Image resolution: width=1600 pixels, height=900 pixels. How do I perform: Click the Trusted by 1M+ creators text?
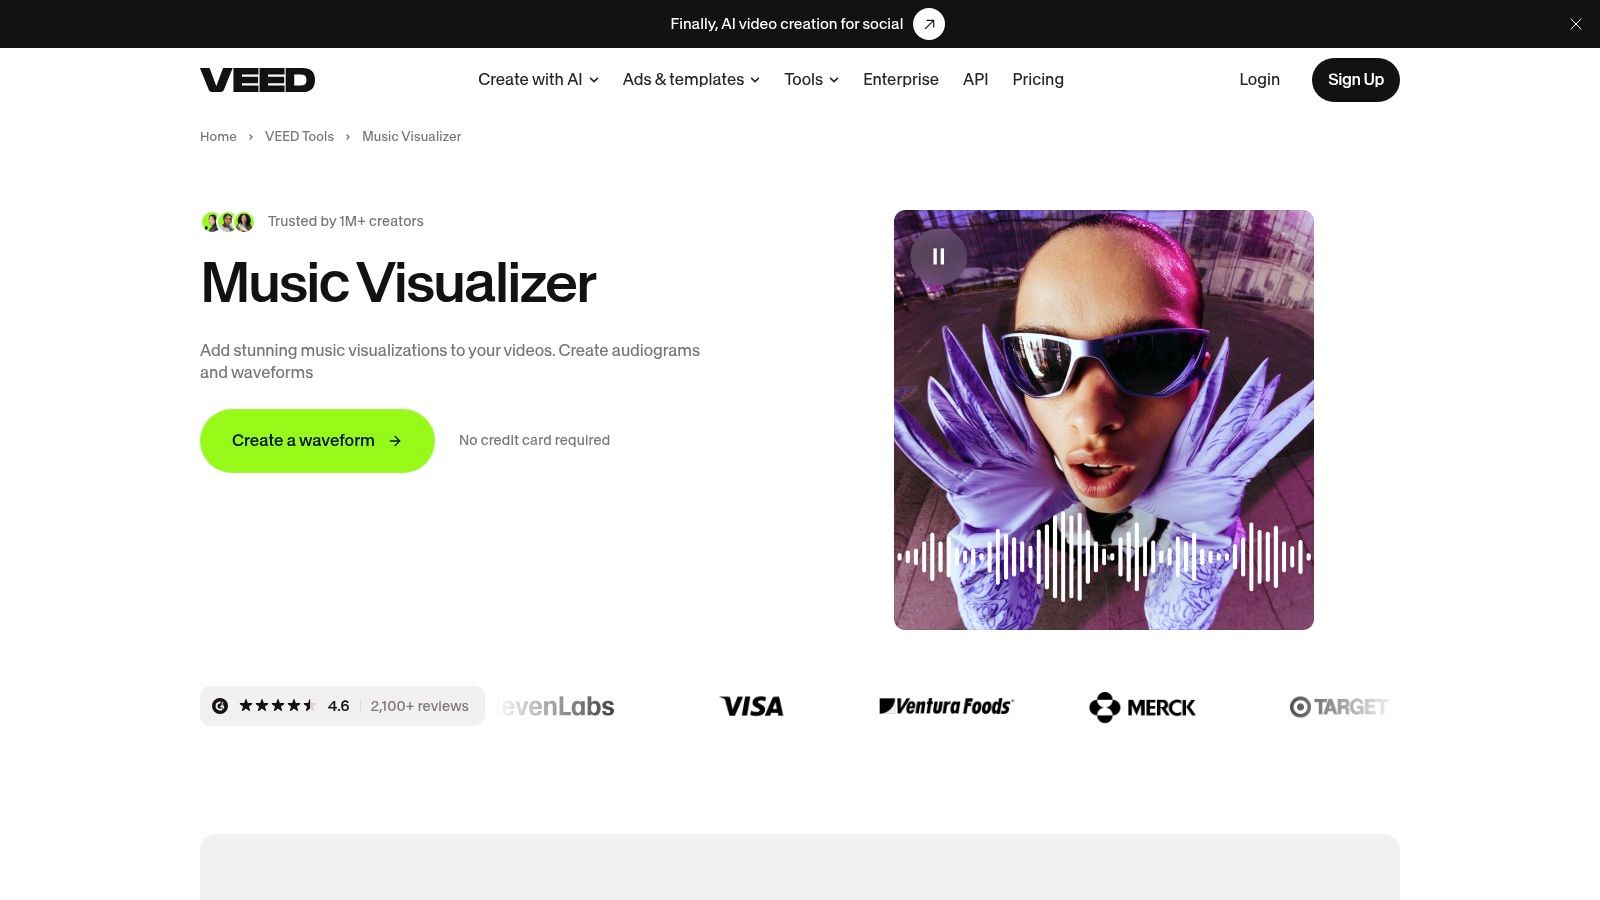click(346, 221)
